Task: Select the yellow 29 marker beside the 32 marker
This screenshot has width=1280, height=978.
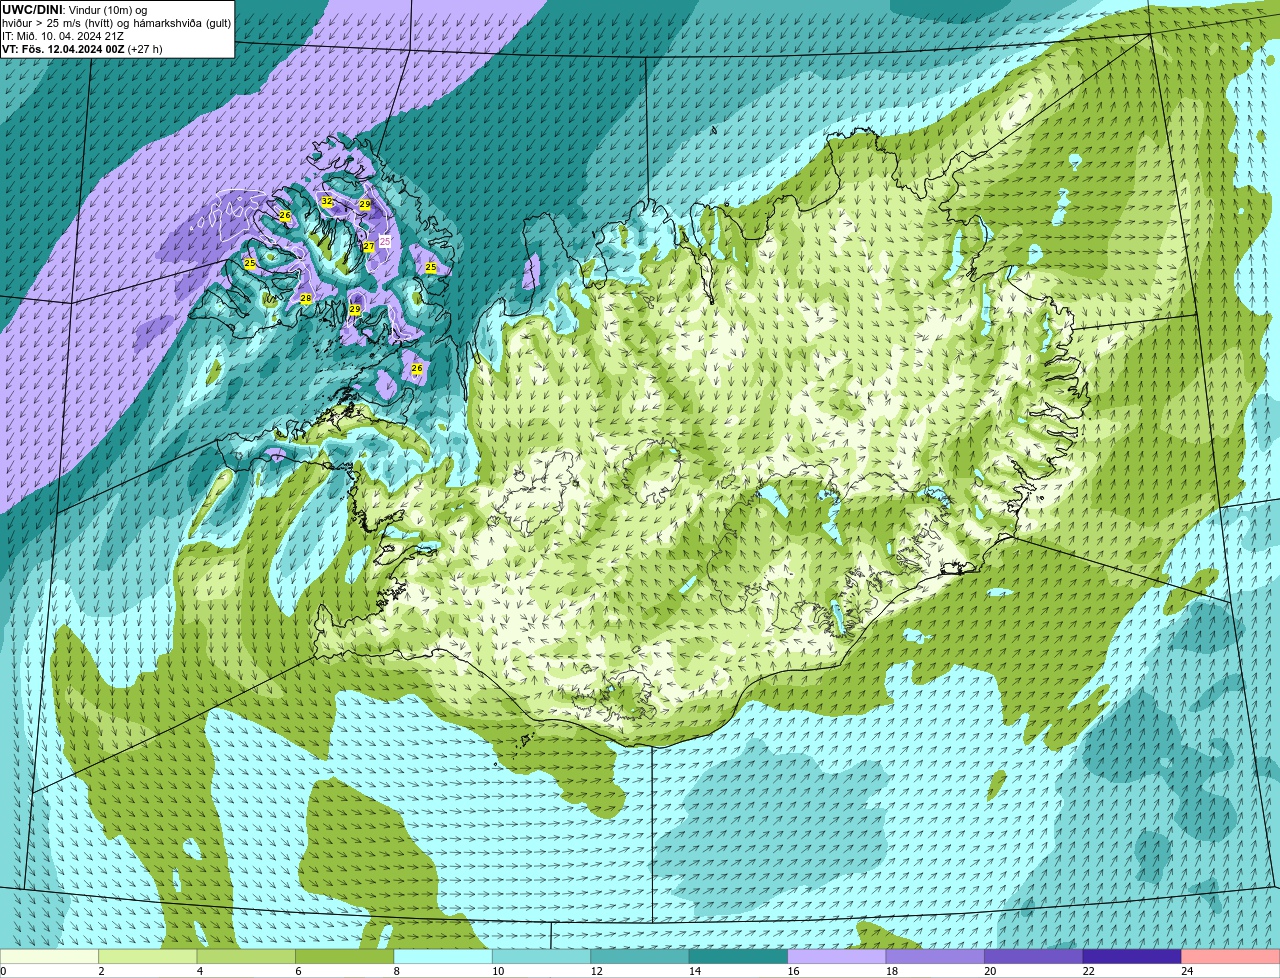Action: coord(365,204)
